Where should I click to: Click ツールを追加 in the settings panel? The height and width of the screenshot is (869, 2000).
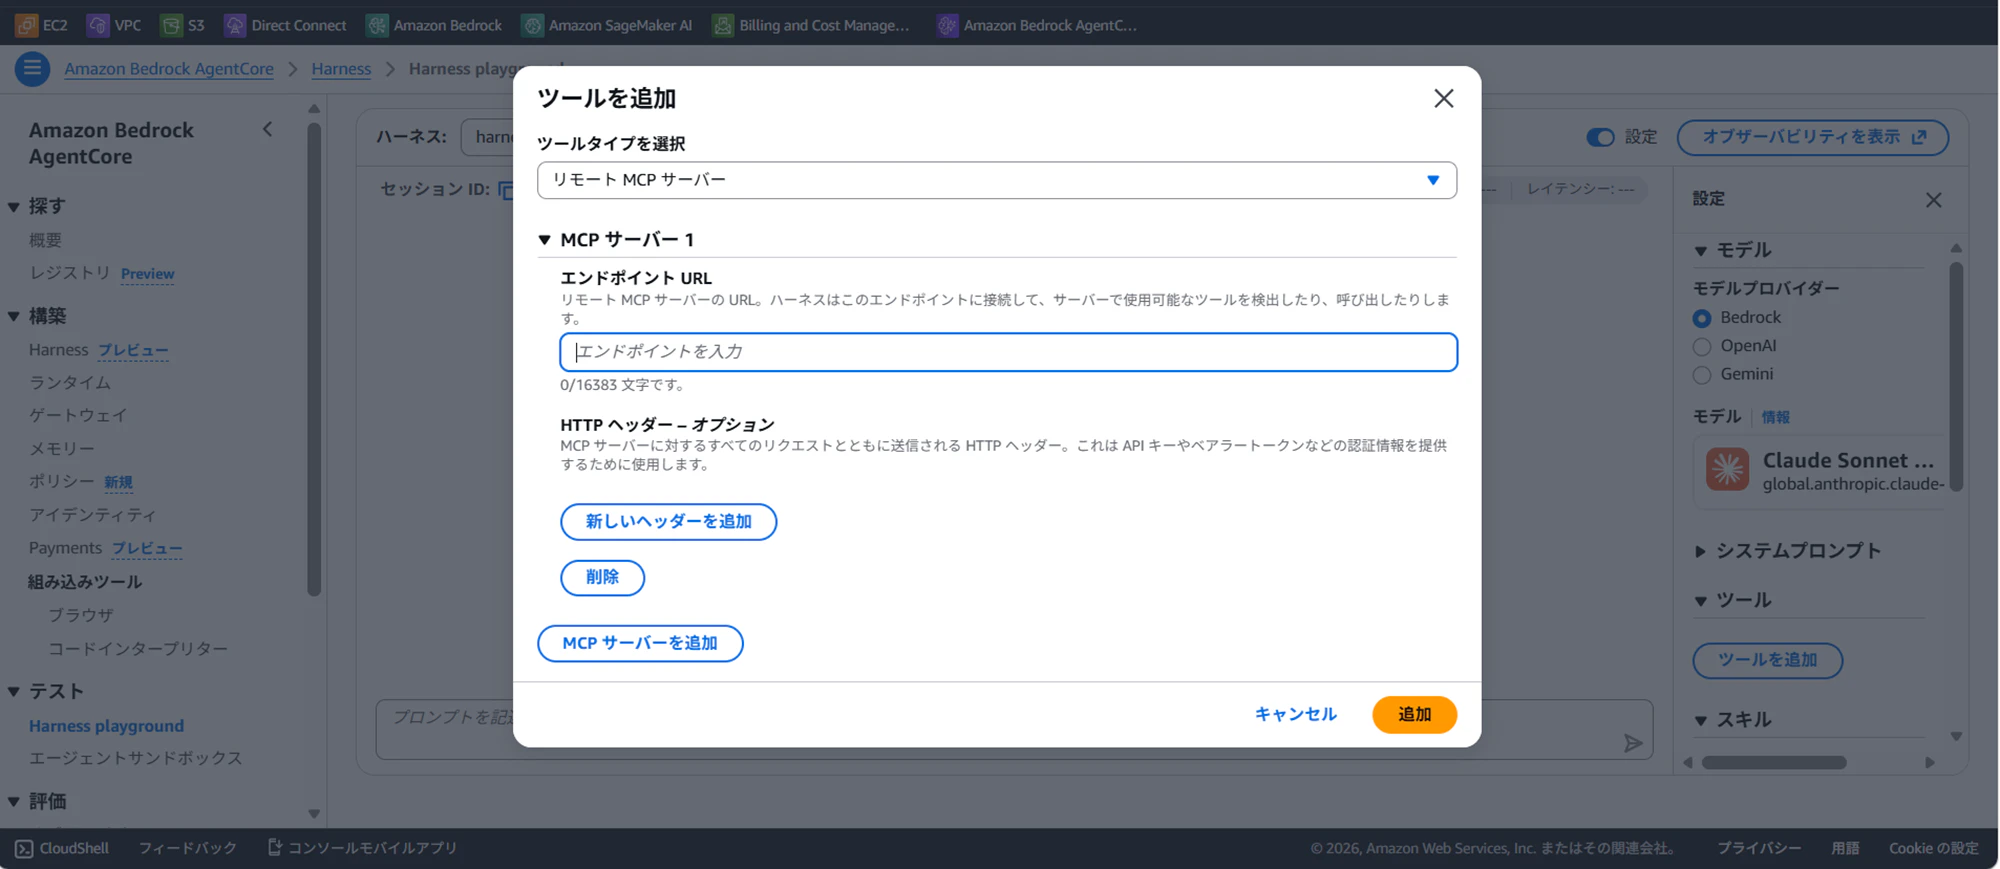(x=1767, y=660)
